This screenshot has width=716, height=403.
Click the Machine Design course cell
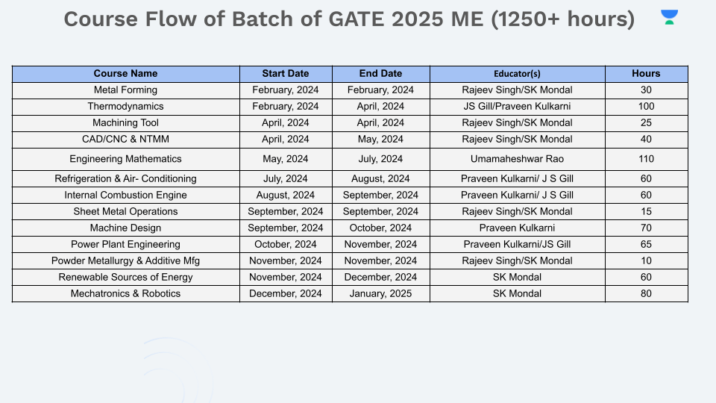[126, 227]
